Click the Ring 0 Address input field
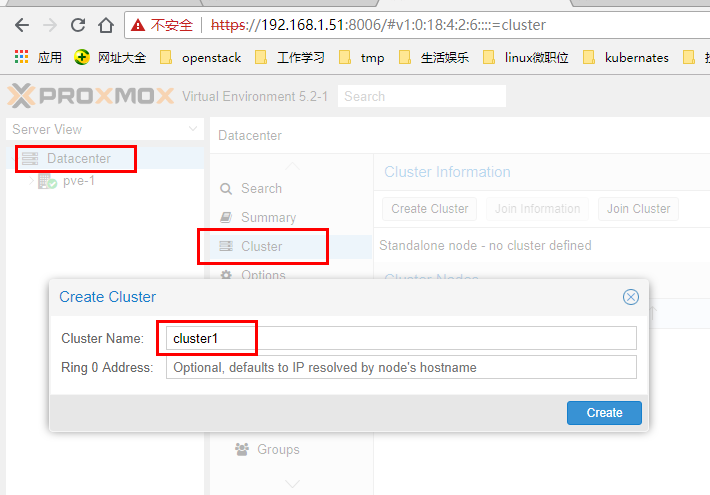The height and width of the screenshot is (495, 710). coord(401,367)
